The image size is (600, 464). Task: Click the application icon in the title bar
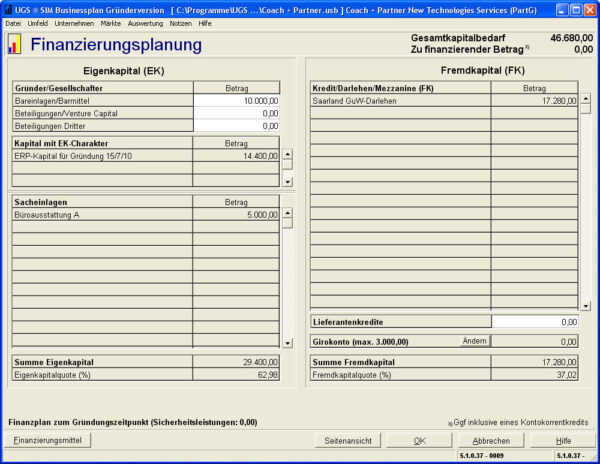[8, 10]
